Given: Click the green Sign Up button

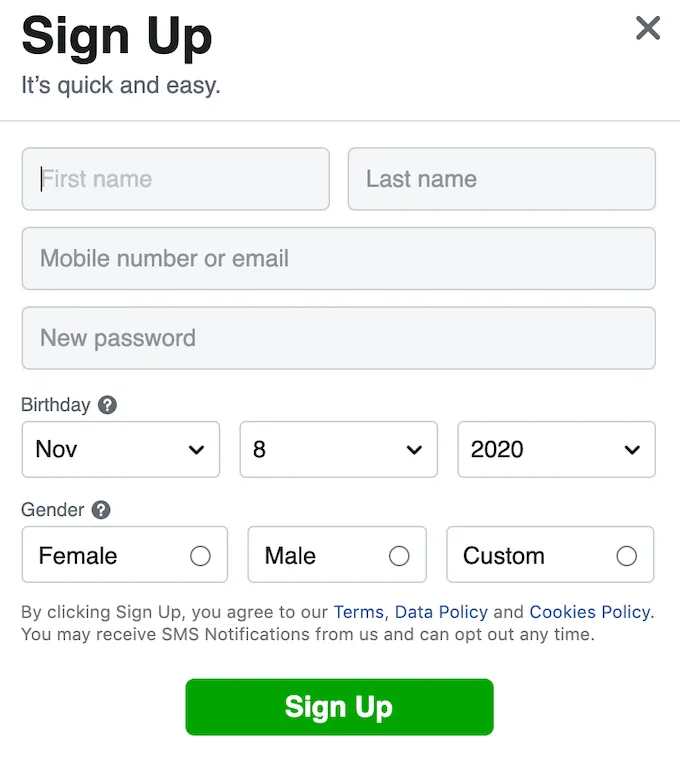Looking at the screenshot, I should pyautogui.click(x=339, y=707).
